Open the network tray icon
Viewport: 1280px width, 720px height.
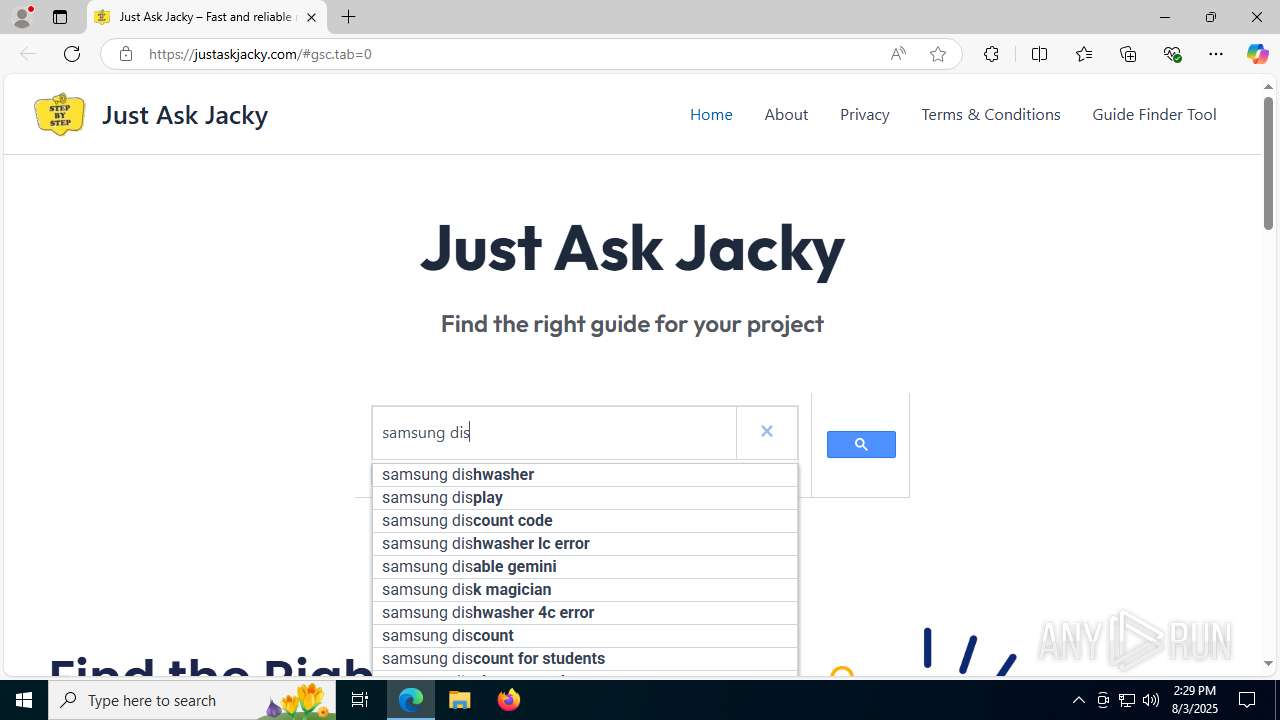1127,700
